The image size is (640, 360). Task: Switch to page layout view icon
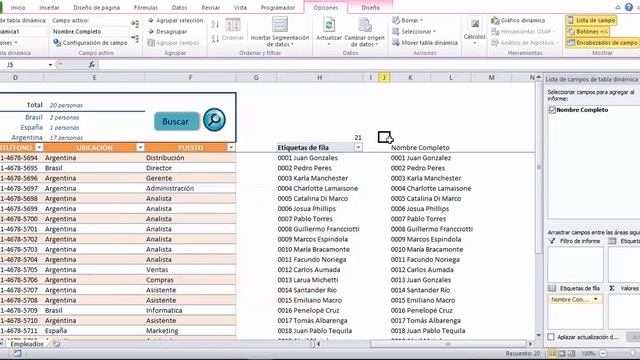pos(562,353)
